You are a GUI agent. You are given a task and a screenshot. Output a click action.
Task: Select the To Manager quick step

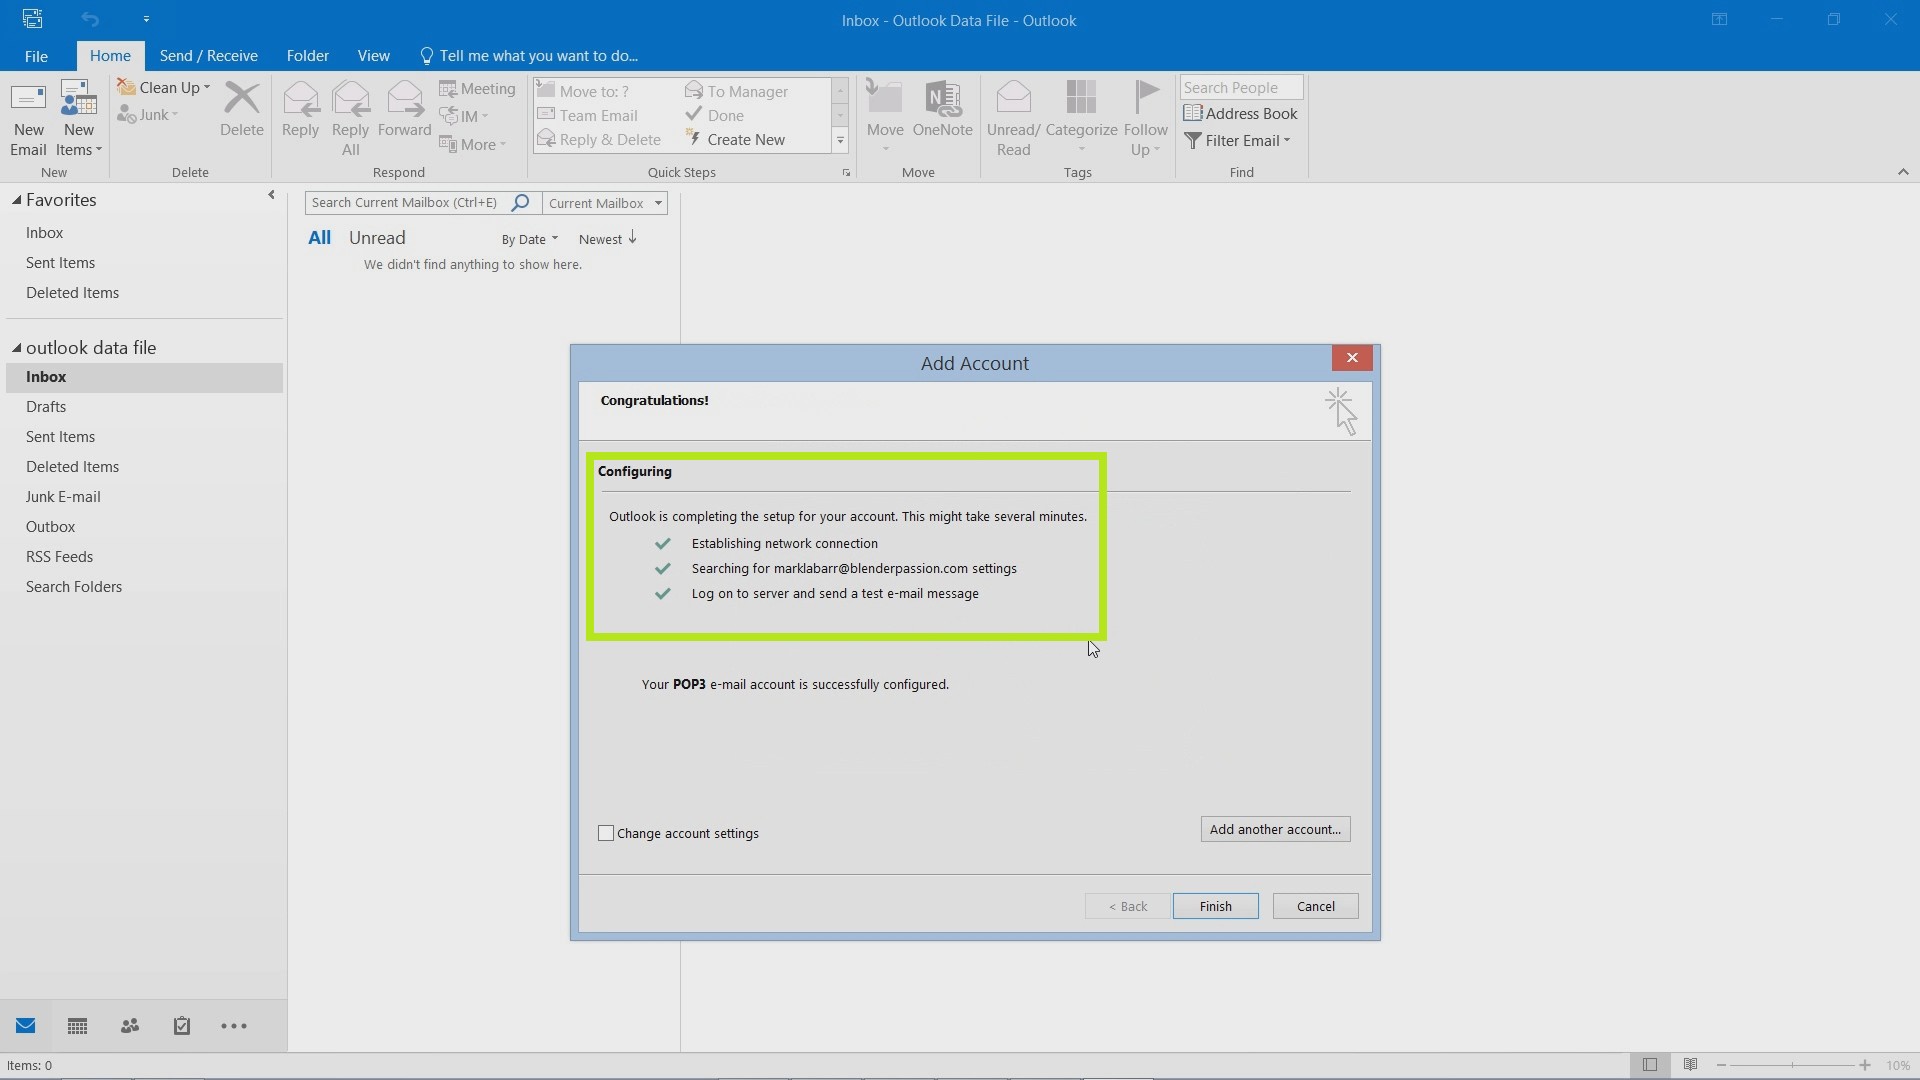click(x=737, y=91)
